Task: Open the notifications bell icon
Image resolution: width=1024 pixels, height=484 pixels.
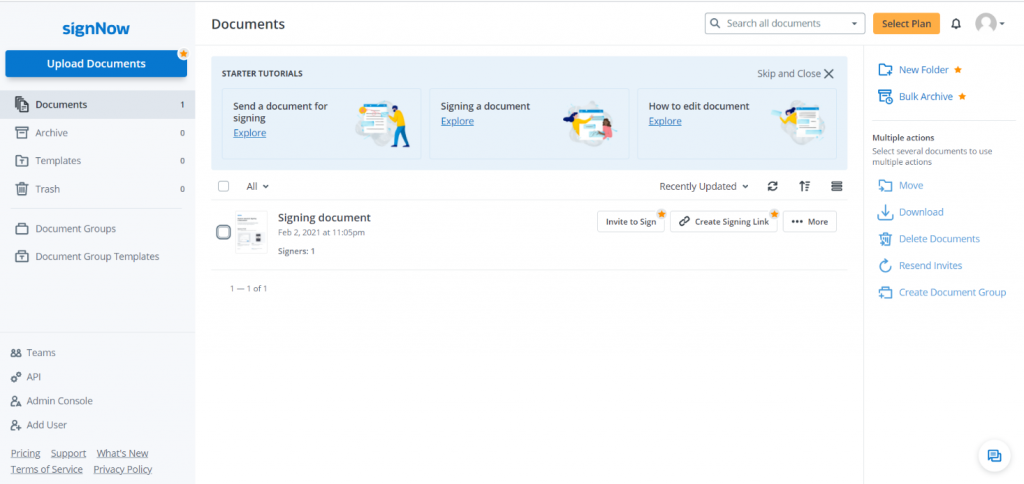Action: pyautogui.click(x=956, y=24)
